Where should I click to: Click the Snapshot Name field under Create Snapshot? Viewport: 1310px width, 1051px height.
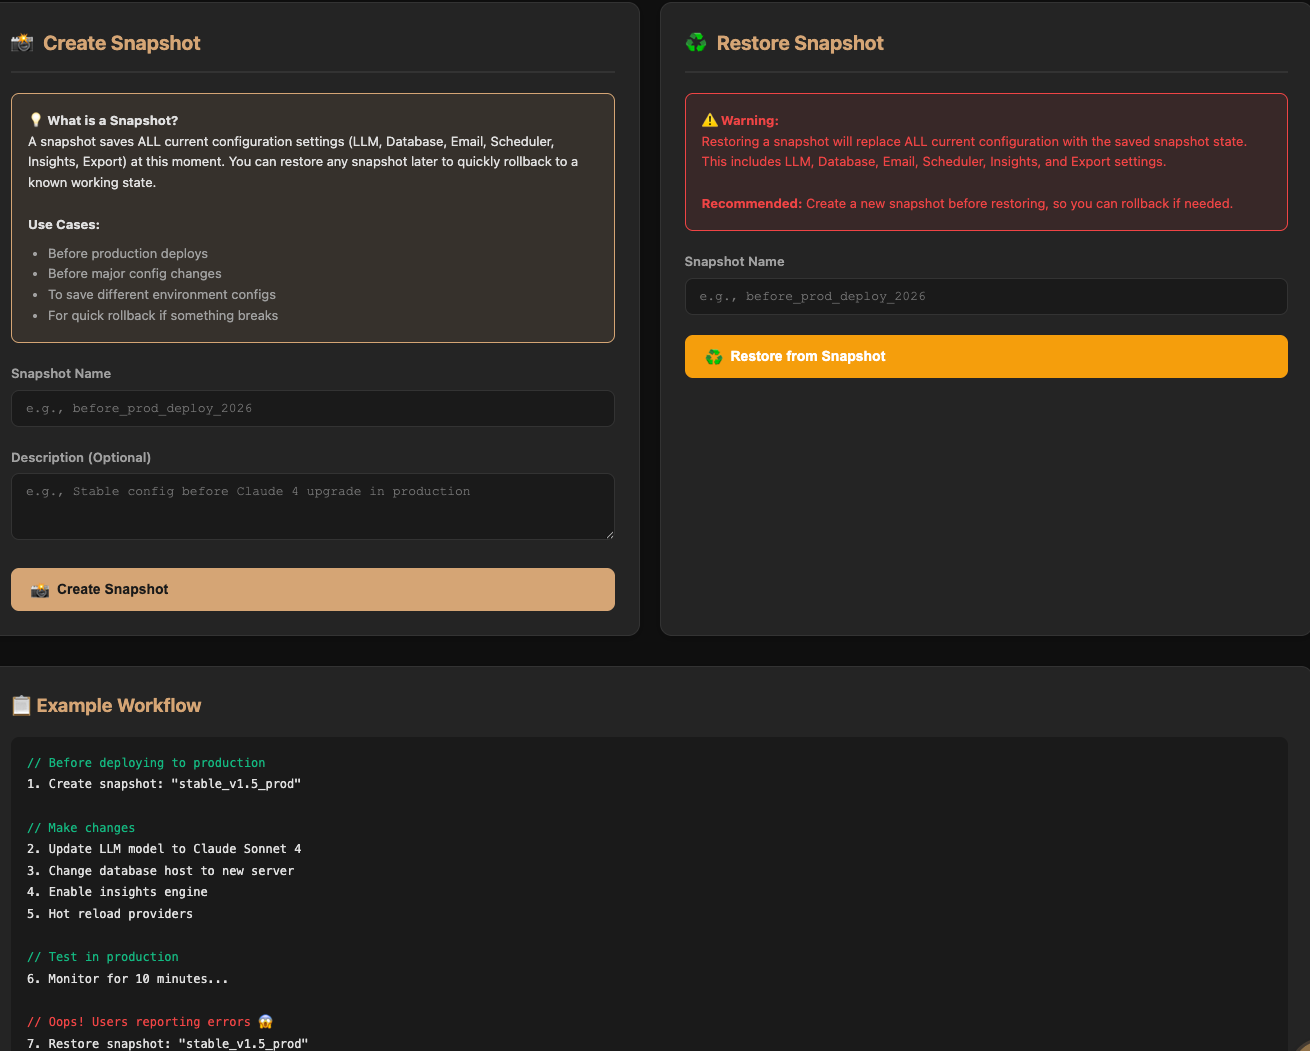312,408
